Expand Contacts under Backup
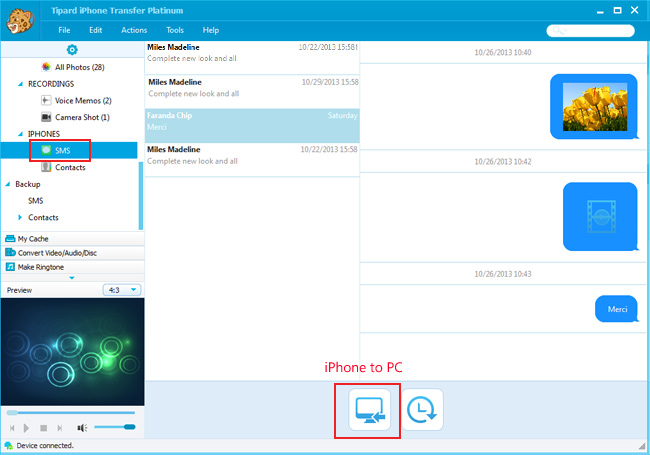This screenshot has height=455, width=650. 20,218
